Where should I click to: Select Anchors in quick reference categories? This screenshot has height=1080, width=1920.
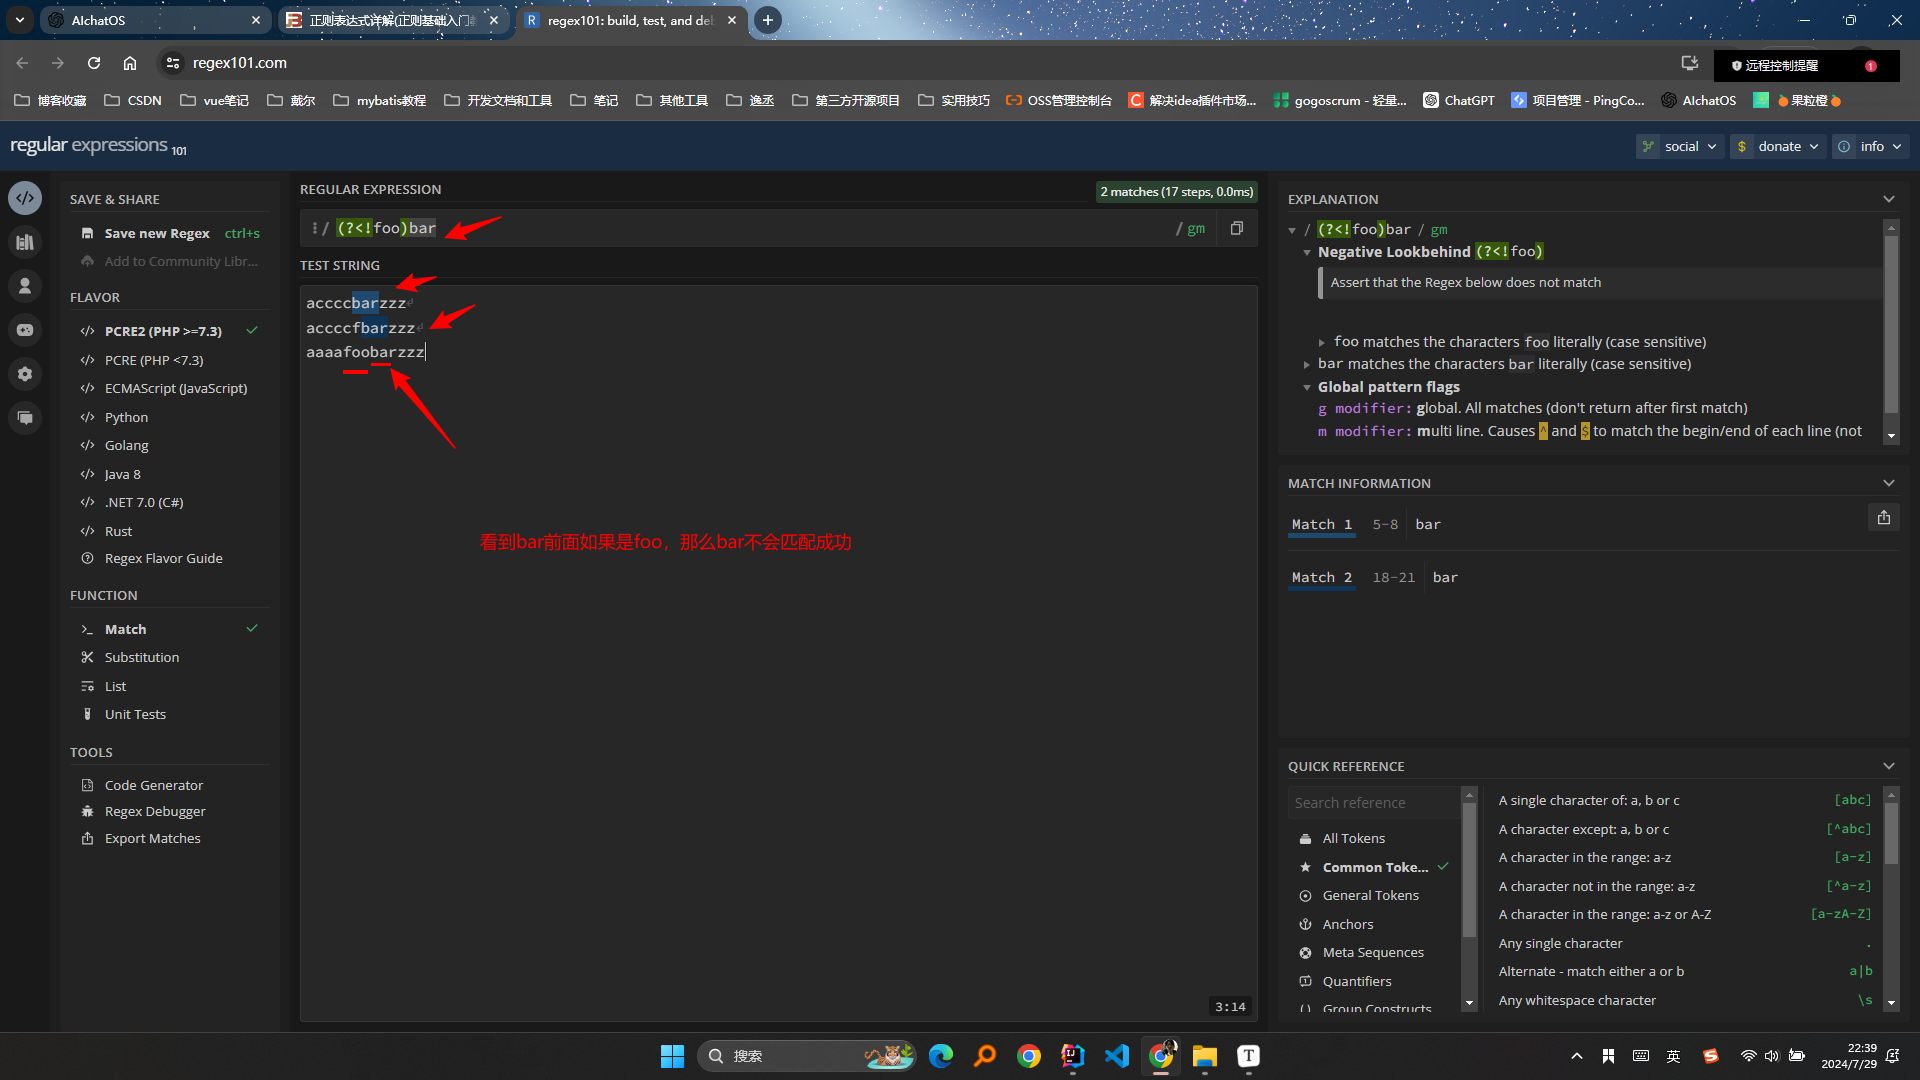click(1348, 924)
